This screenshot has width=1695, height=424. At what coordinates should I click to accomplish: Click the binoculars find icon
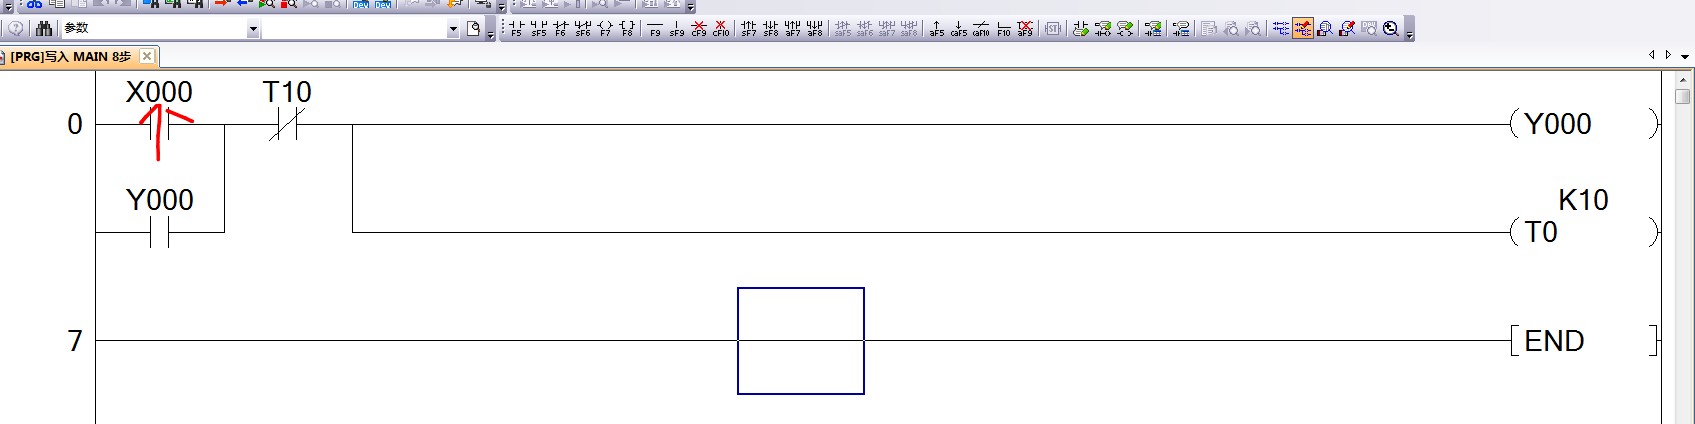click(43, 29)
